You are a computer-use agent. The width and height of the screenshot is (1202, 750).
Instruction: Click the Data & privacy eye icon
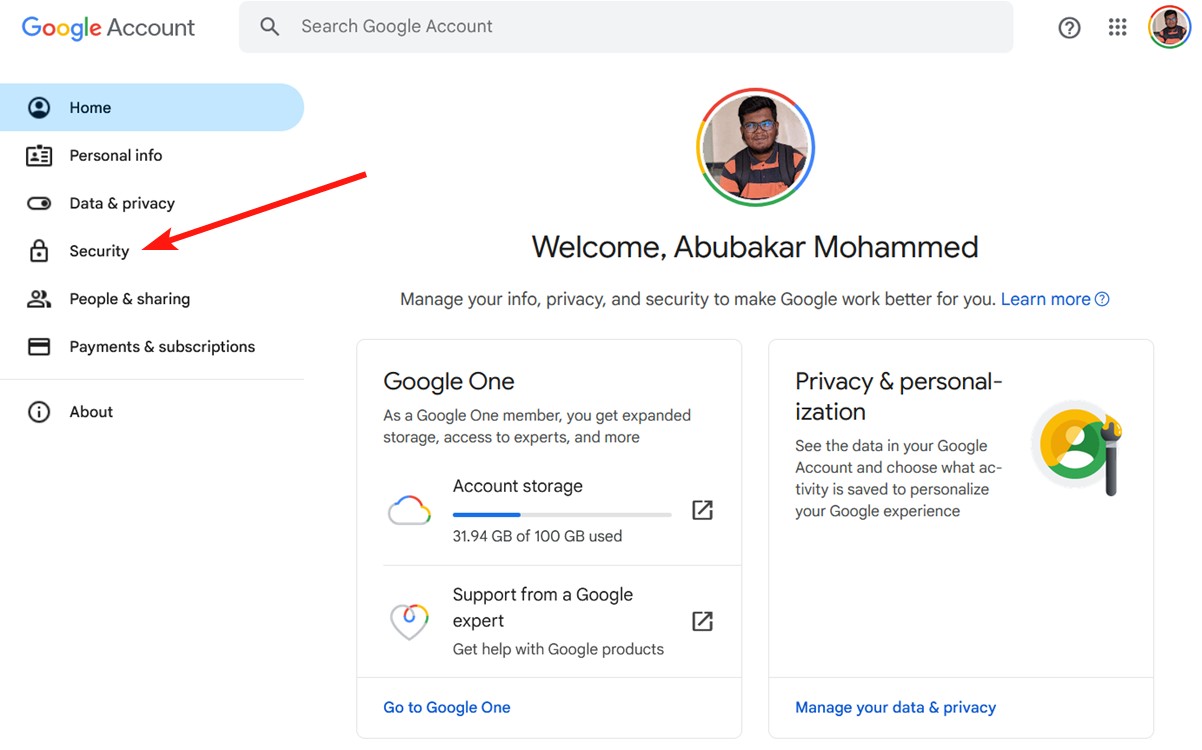(38, 203)
